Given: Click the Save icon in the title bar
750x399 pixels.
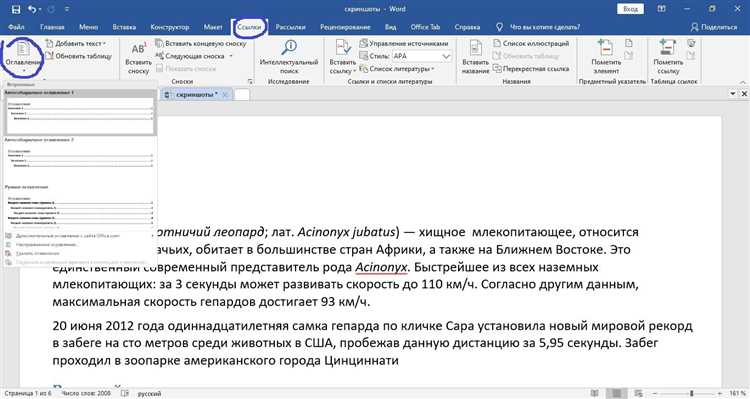Looking at the screenshot, I should pyautogui.click(x=16, y=9).
